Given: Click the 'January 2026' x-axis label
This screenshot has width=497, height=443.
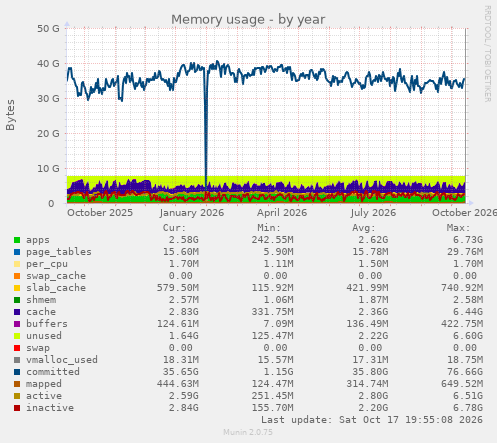Looking at the screenshot, I should (x=192, y=213).
